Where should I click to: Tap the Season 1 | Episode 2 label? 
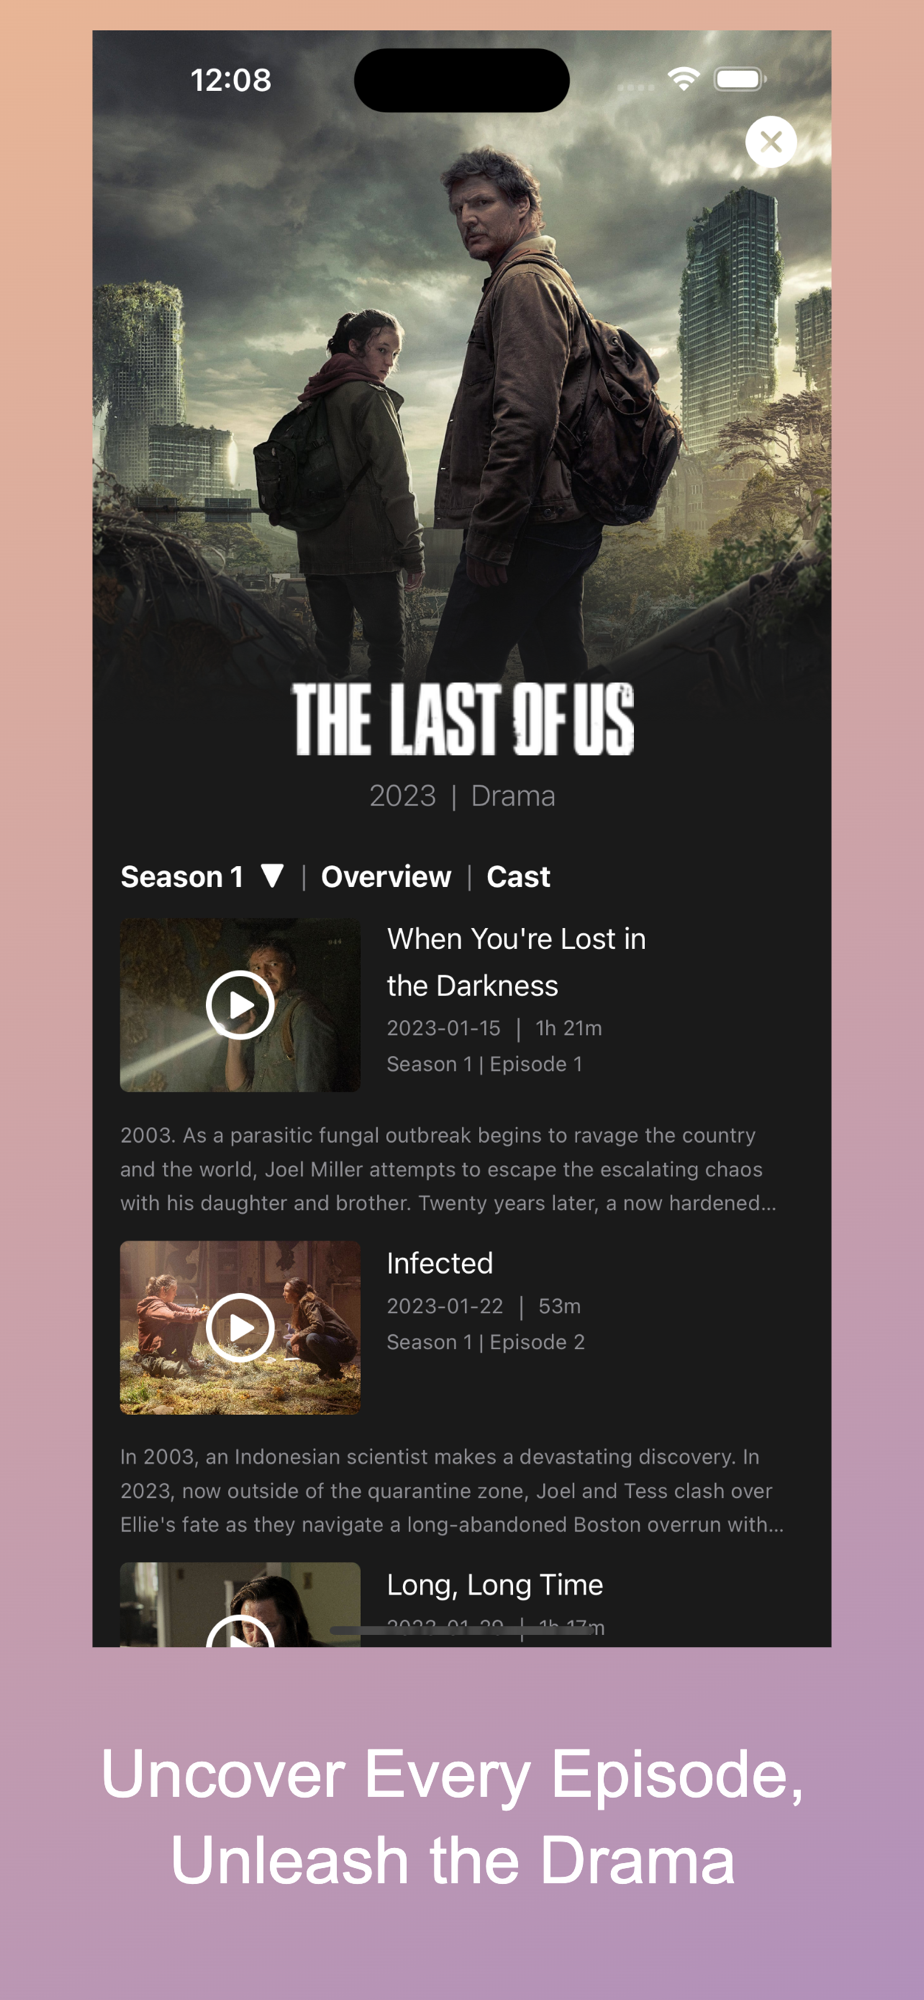(486, 1342)
